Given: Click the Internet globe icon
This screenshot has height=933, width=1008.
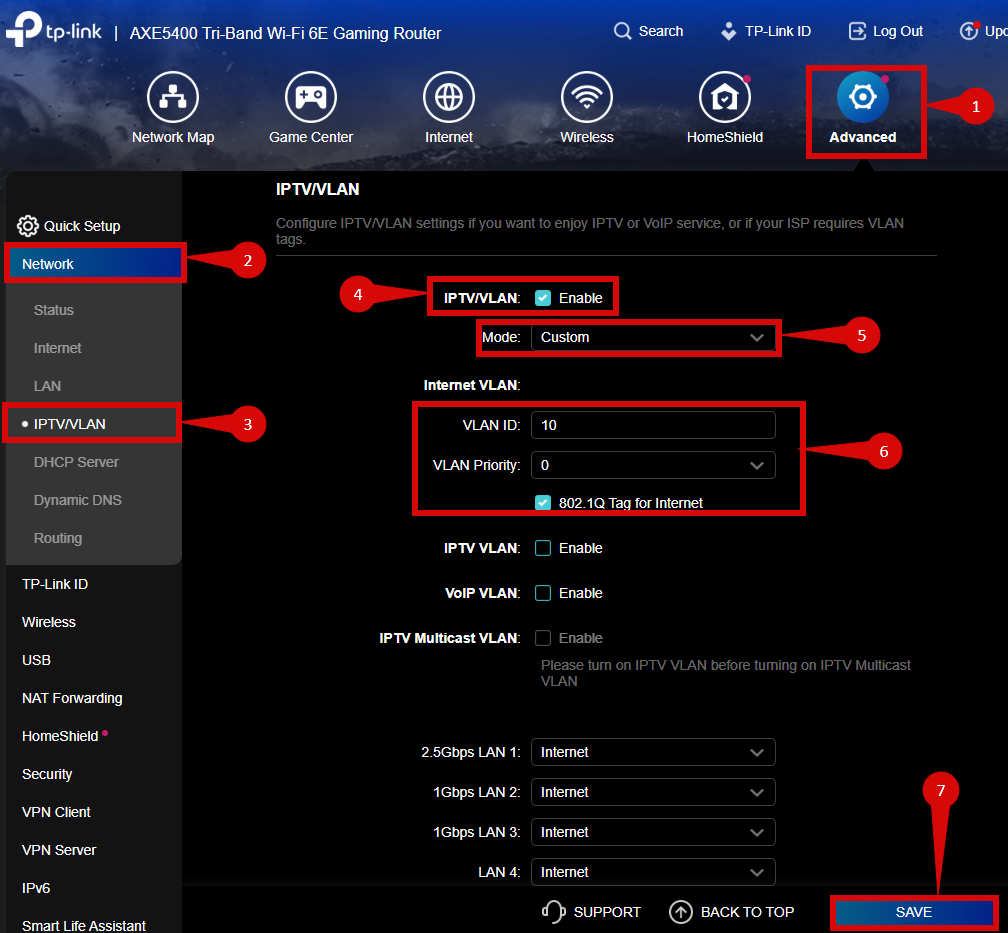Looking at the screenshot, I should click(x=449, y=97).
